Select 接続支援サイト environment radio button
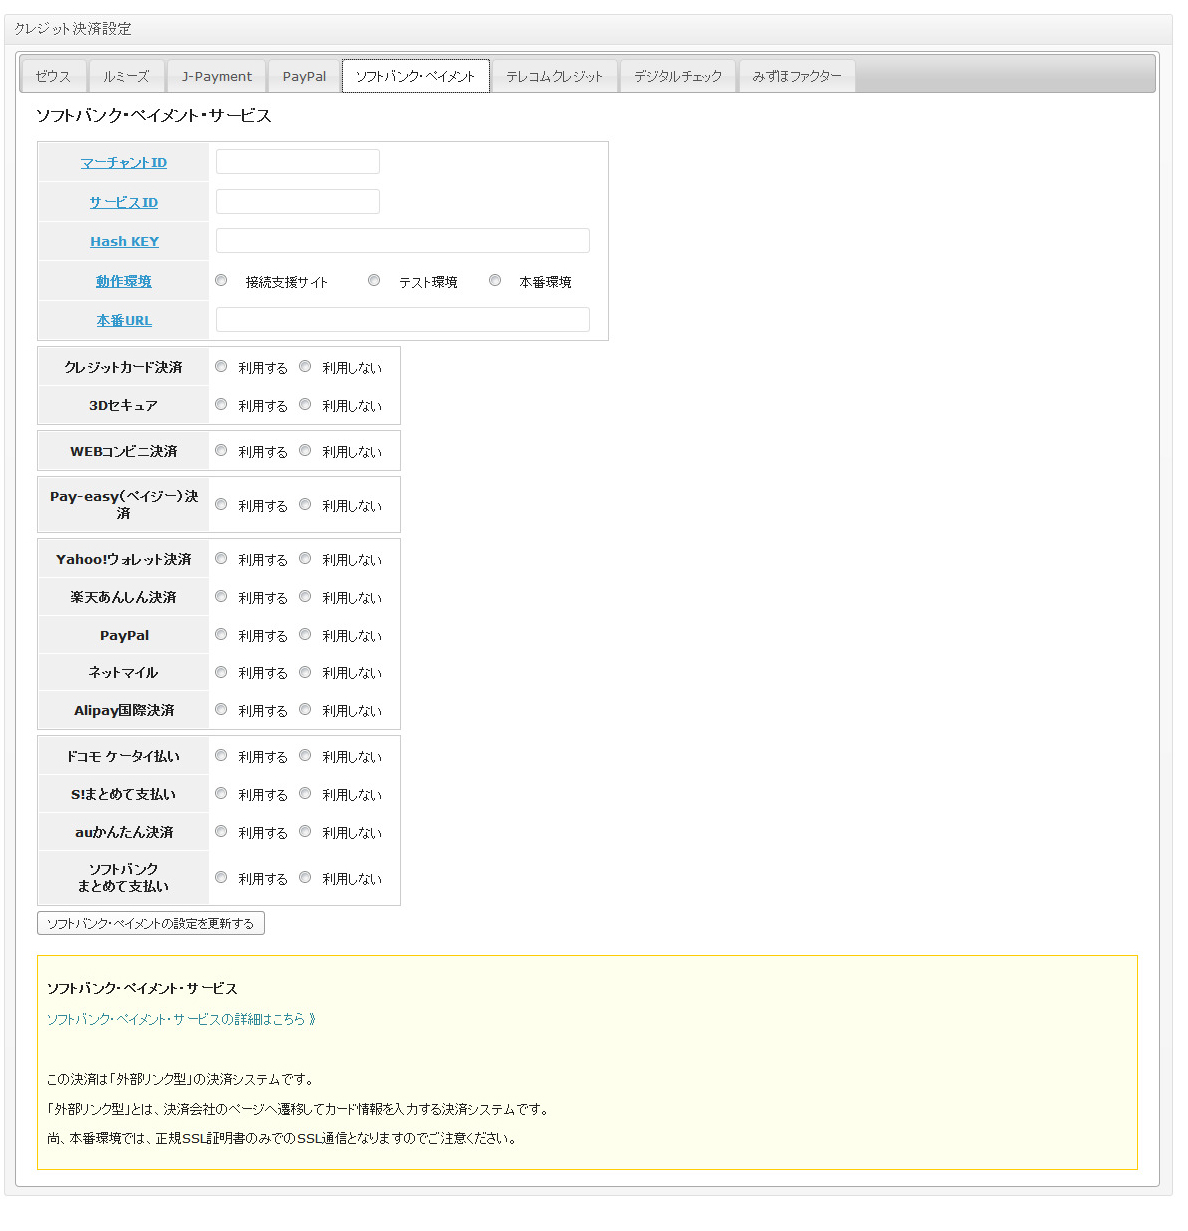 click(x=221, y=281)
